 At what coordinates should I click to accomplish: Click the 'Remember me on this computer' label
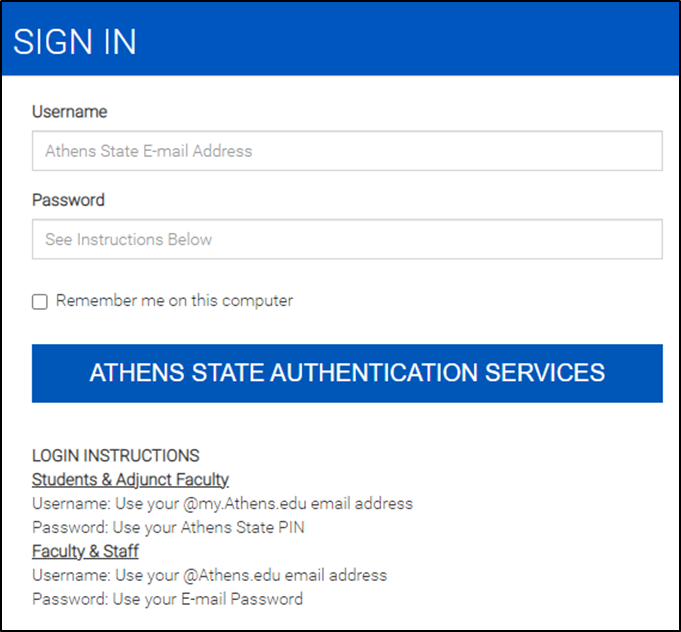[x=174, y=300]
